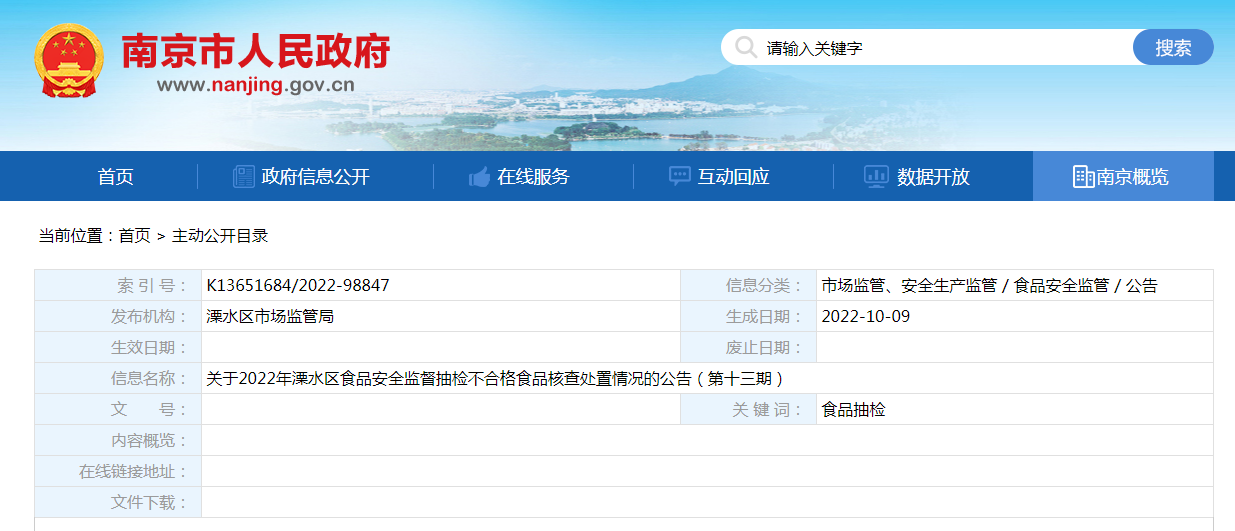The width and height of the screenshot is (1235, 531).
Task: Click the 文件下载 label cell
Action: [x=118, y=503]
